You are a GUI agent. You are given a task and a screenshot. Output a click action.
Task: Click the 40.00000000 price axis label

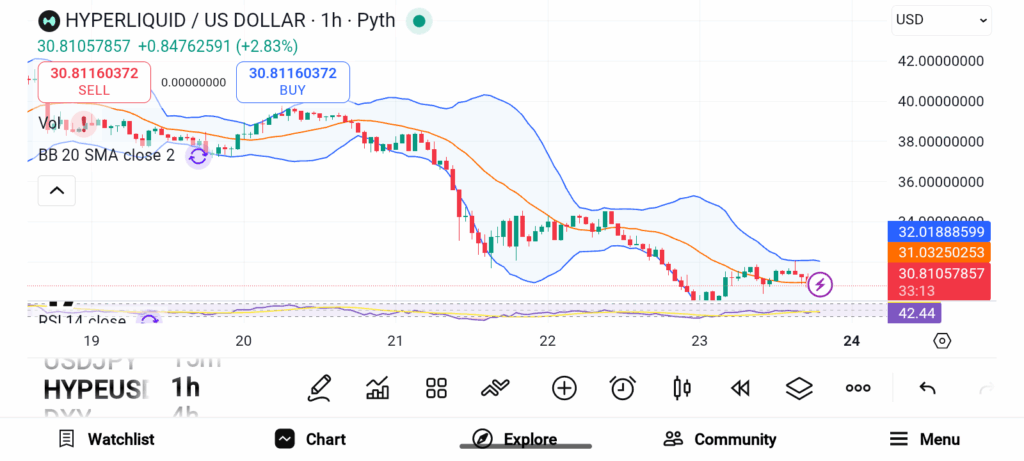pos(941,101)
